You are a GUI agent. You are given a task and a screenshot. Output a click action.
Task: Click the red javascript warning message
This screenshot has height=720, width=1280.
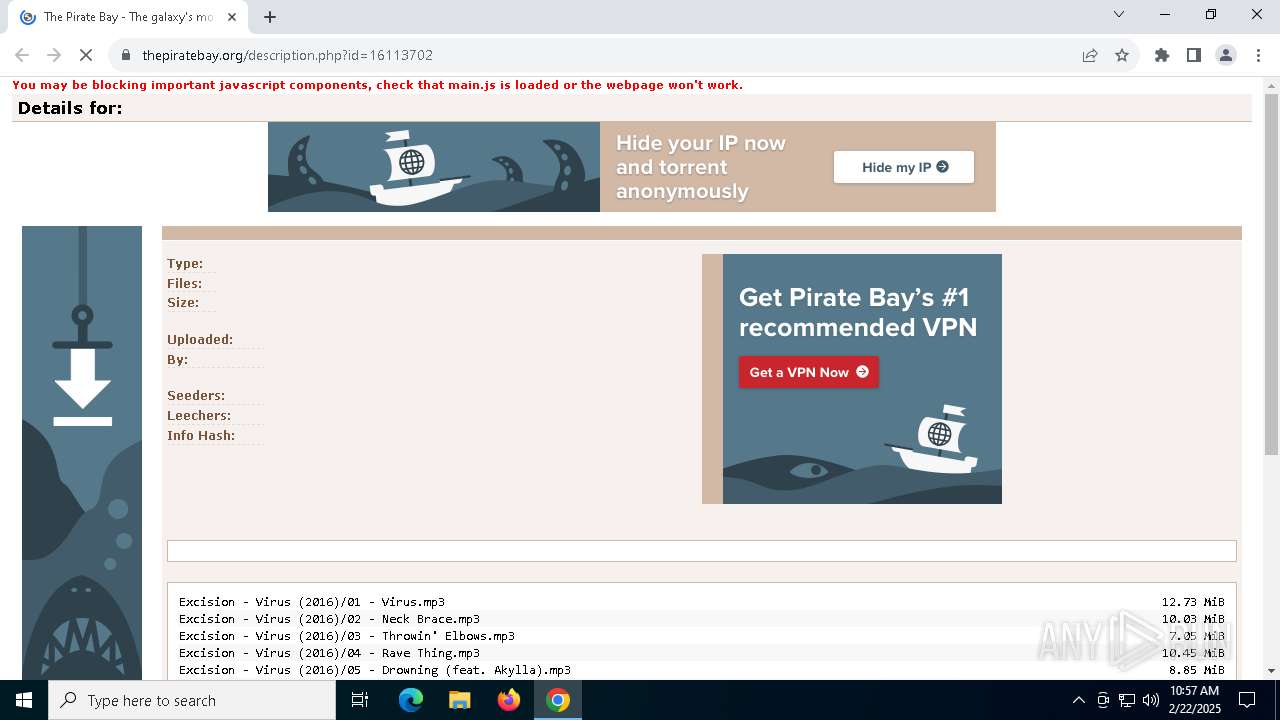coord(377,85)
